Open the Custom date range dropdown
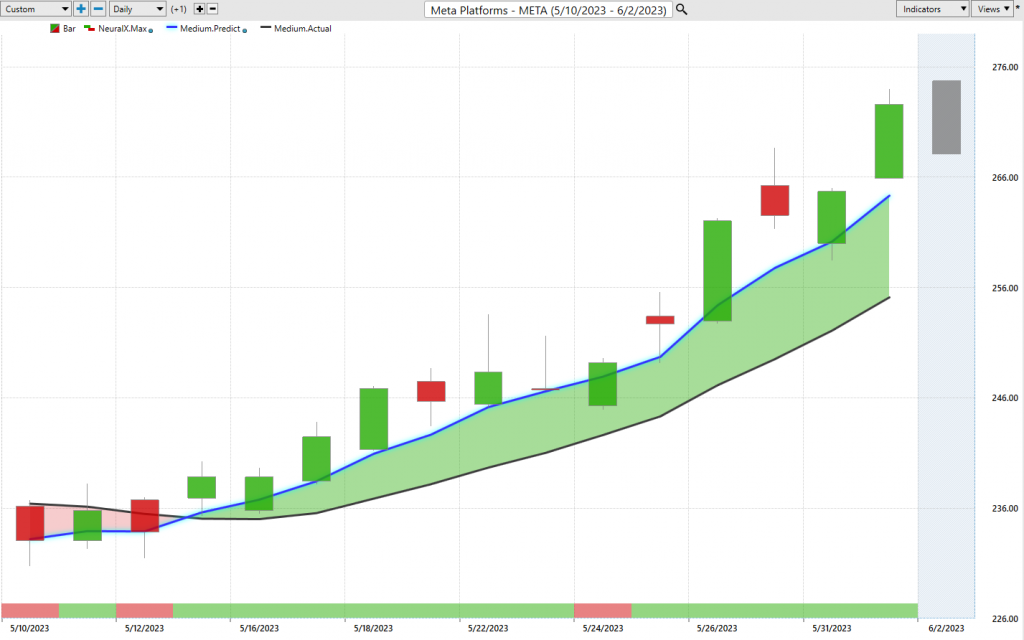The image size is (1024, 640). pos(36,9)
